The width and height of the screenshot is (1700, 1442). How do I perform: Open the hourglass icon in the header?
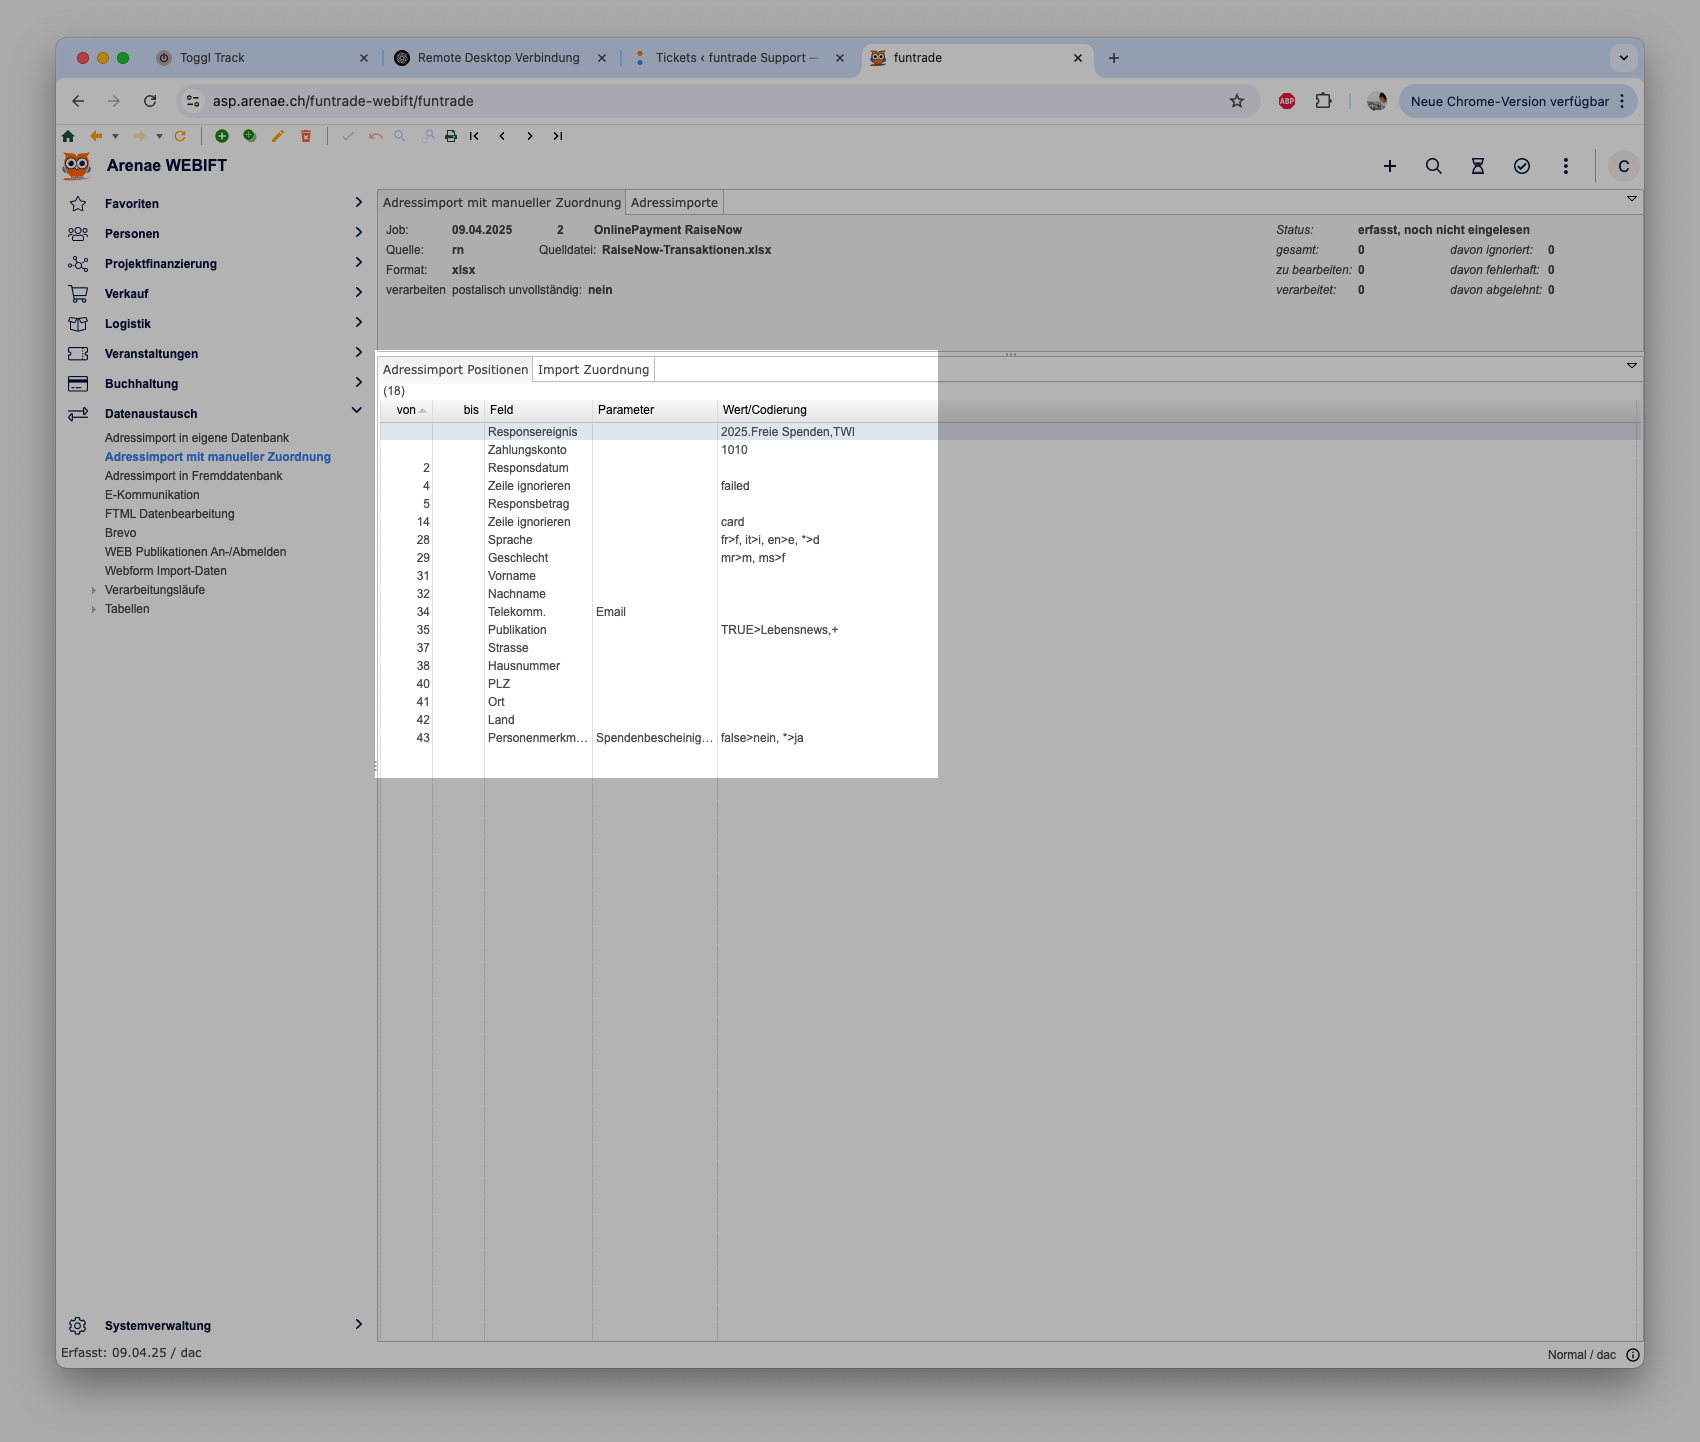pos(1477,166)
